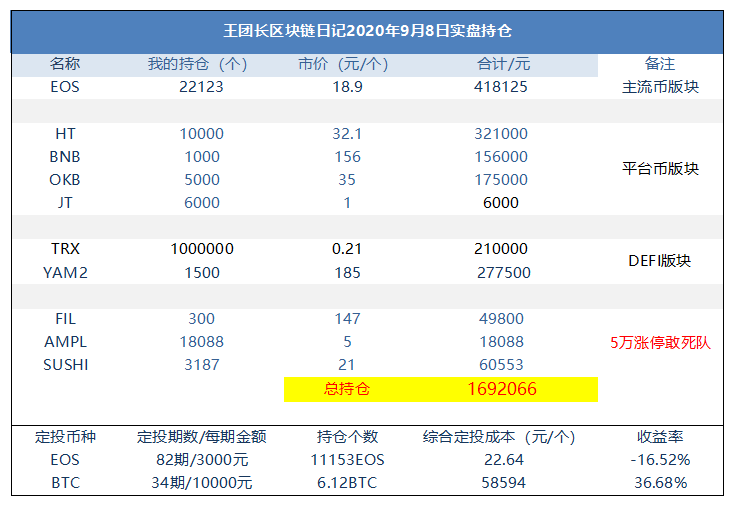Select the 名称 column header
This screenshot has height=517, width=739.
(x=65, y=64)
